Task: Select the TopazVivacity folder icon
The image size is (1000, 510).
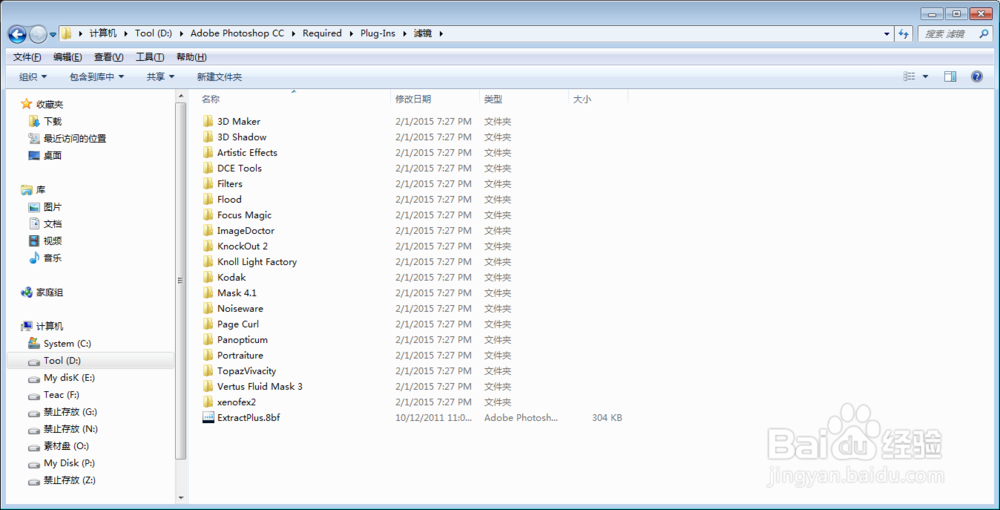Action: click(x=208, y=370)
